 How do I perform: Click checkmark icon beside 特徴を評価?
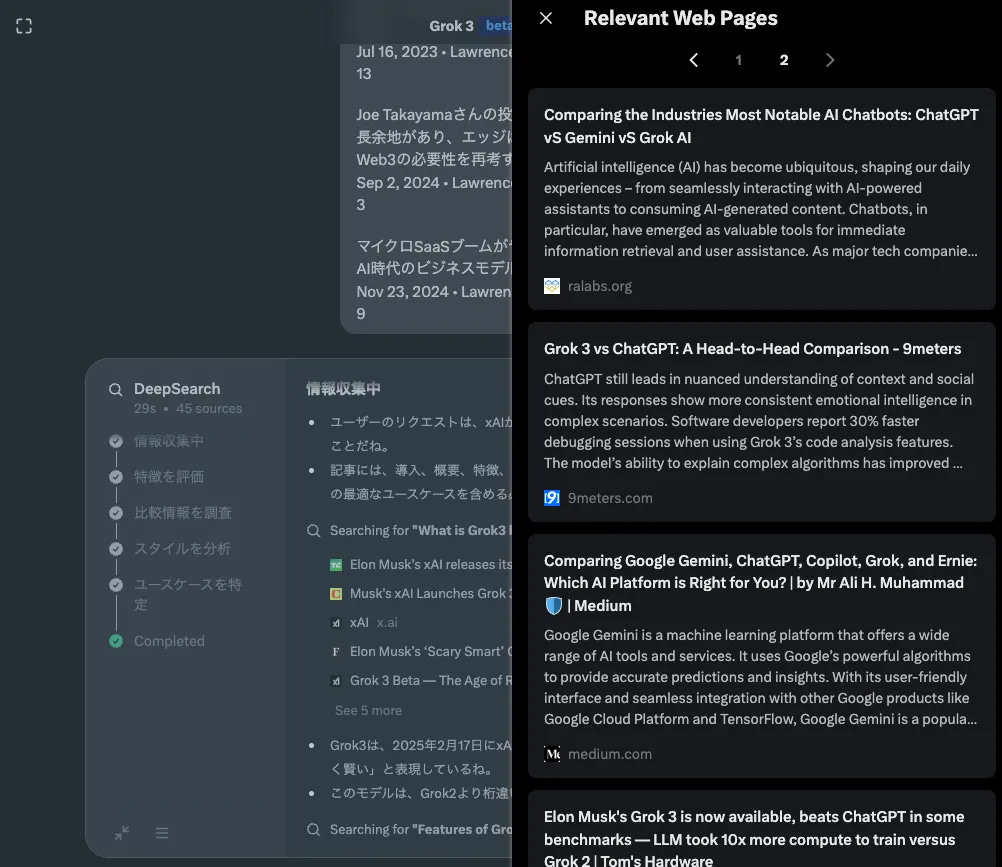116,477
